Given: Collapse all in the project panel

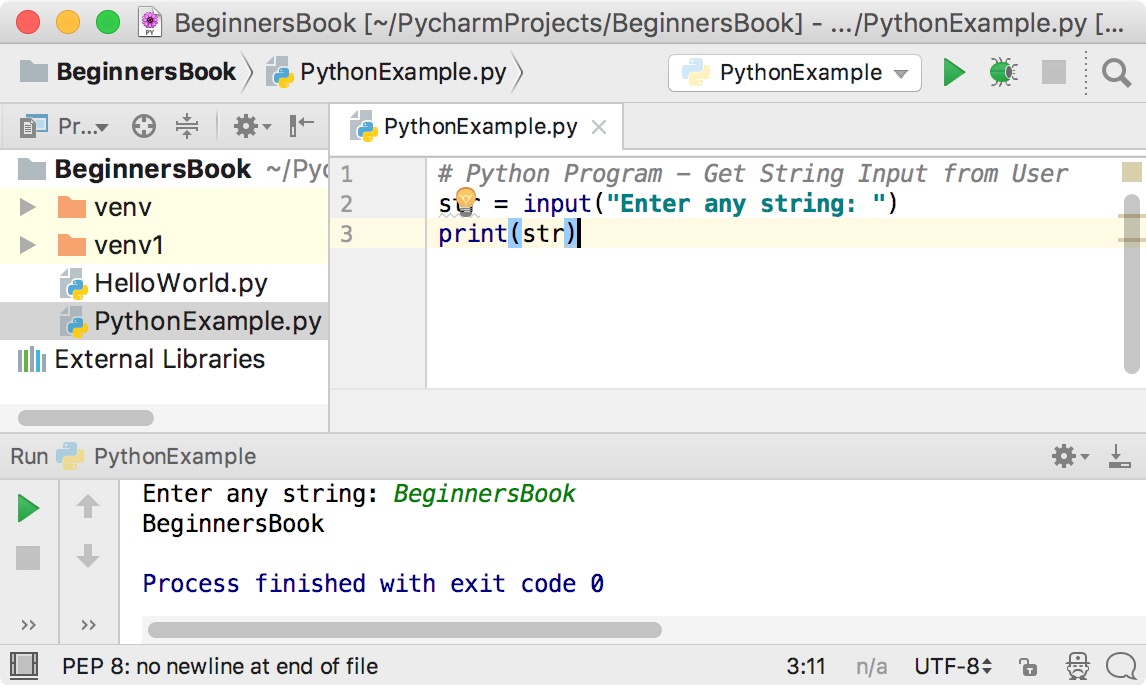Looking at the screenshot, I should pos(187,126).
